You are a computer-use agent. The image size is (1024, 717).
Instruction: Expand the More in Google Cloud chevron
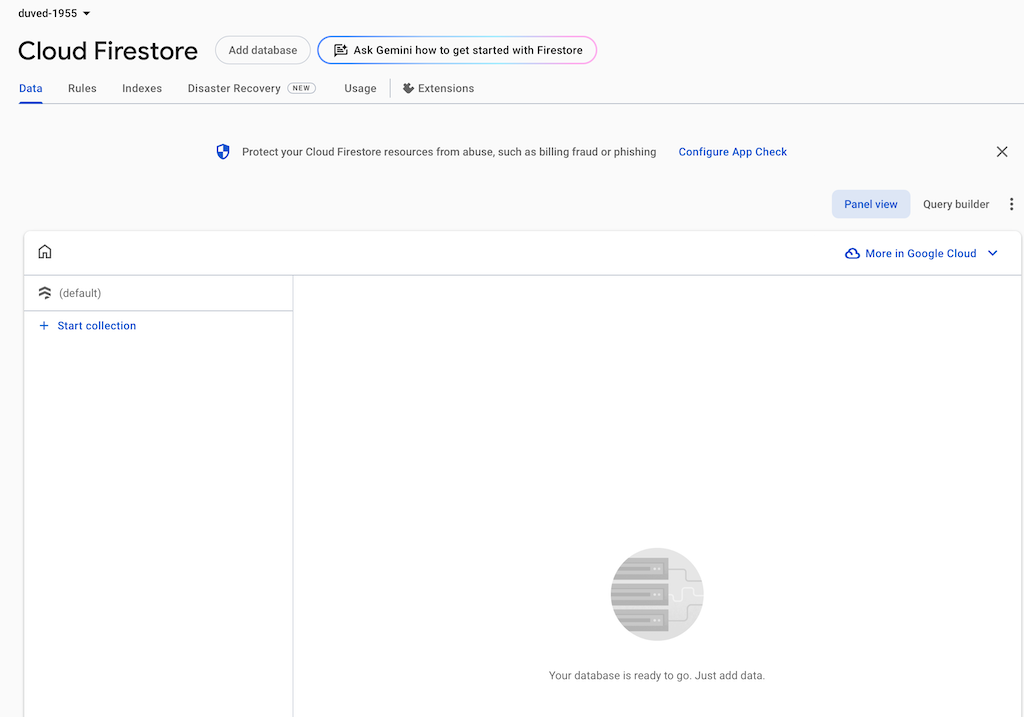tap(993, 253)
